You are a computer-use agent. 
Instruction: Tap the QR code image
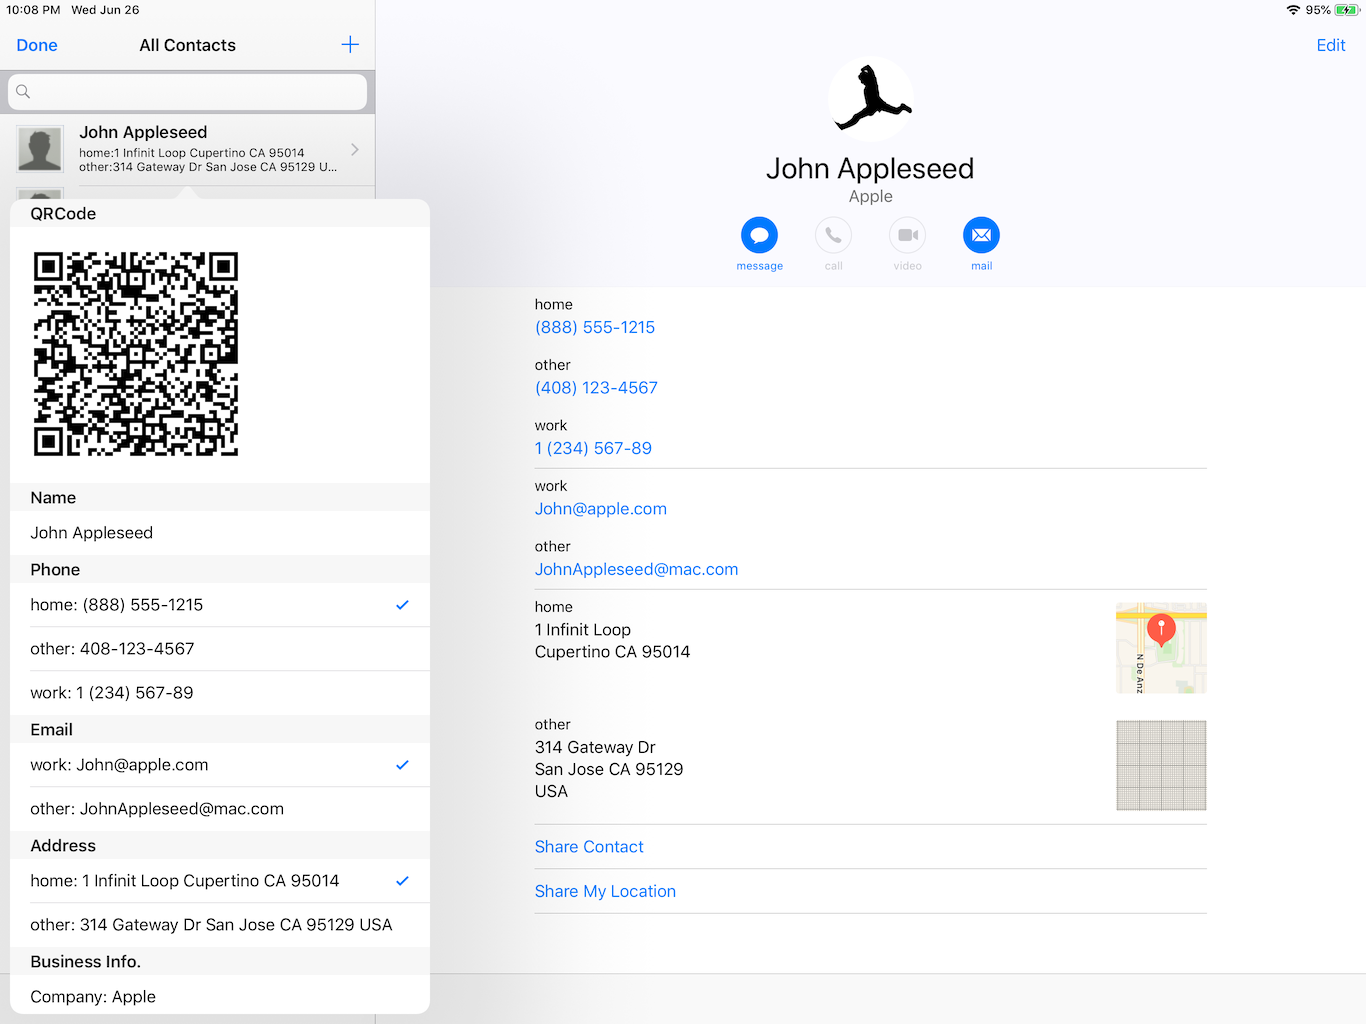click(136, 354)
